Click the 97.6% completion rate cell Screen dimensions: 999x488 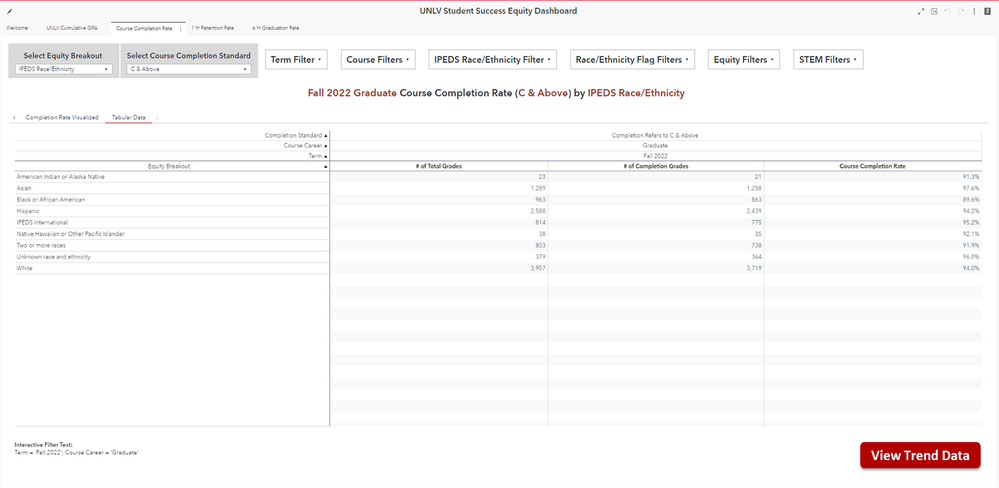[x=872, y=188]
